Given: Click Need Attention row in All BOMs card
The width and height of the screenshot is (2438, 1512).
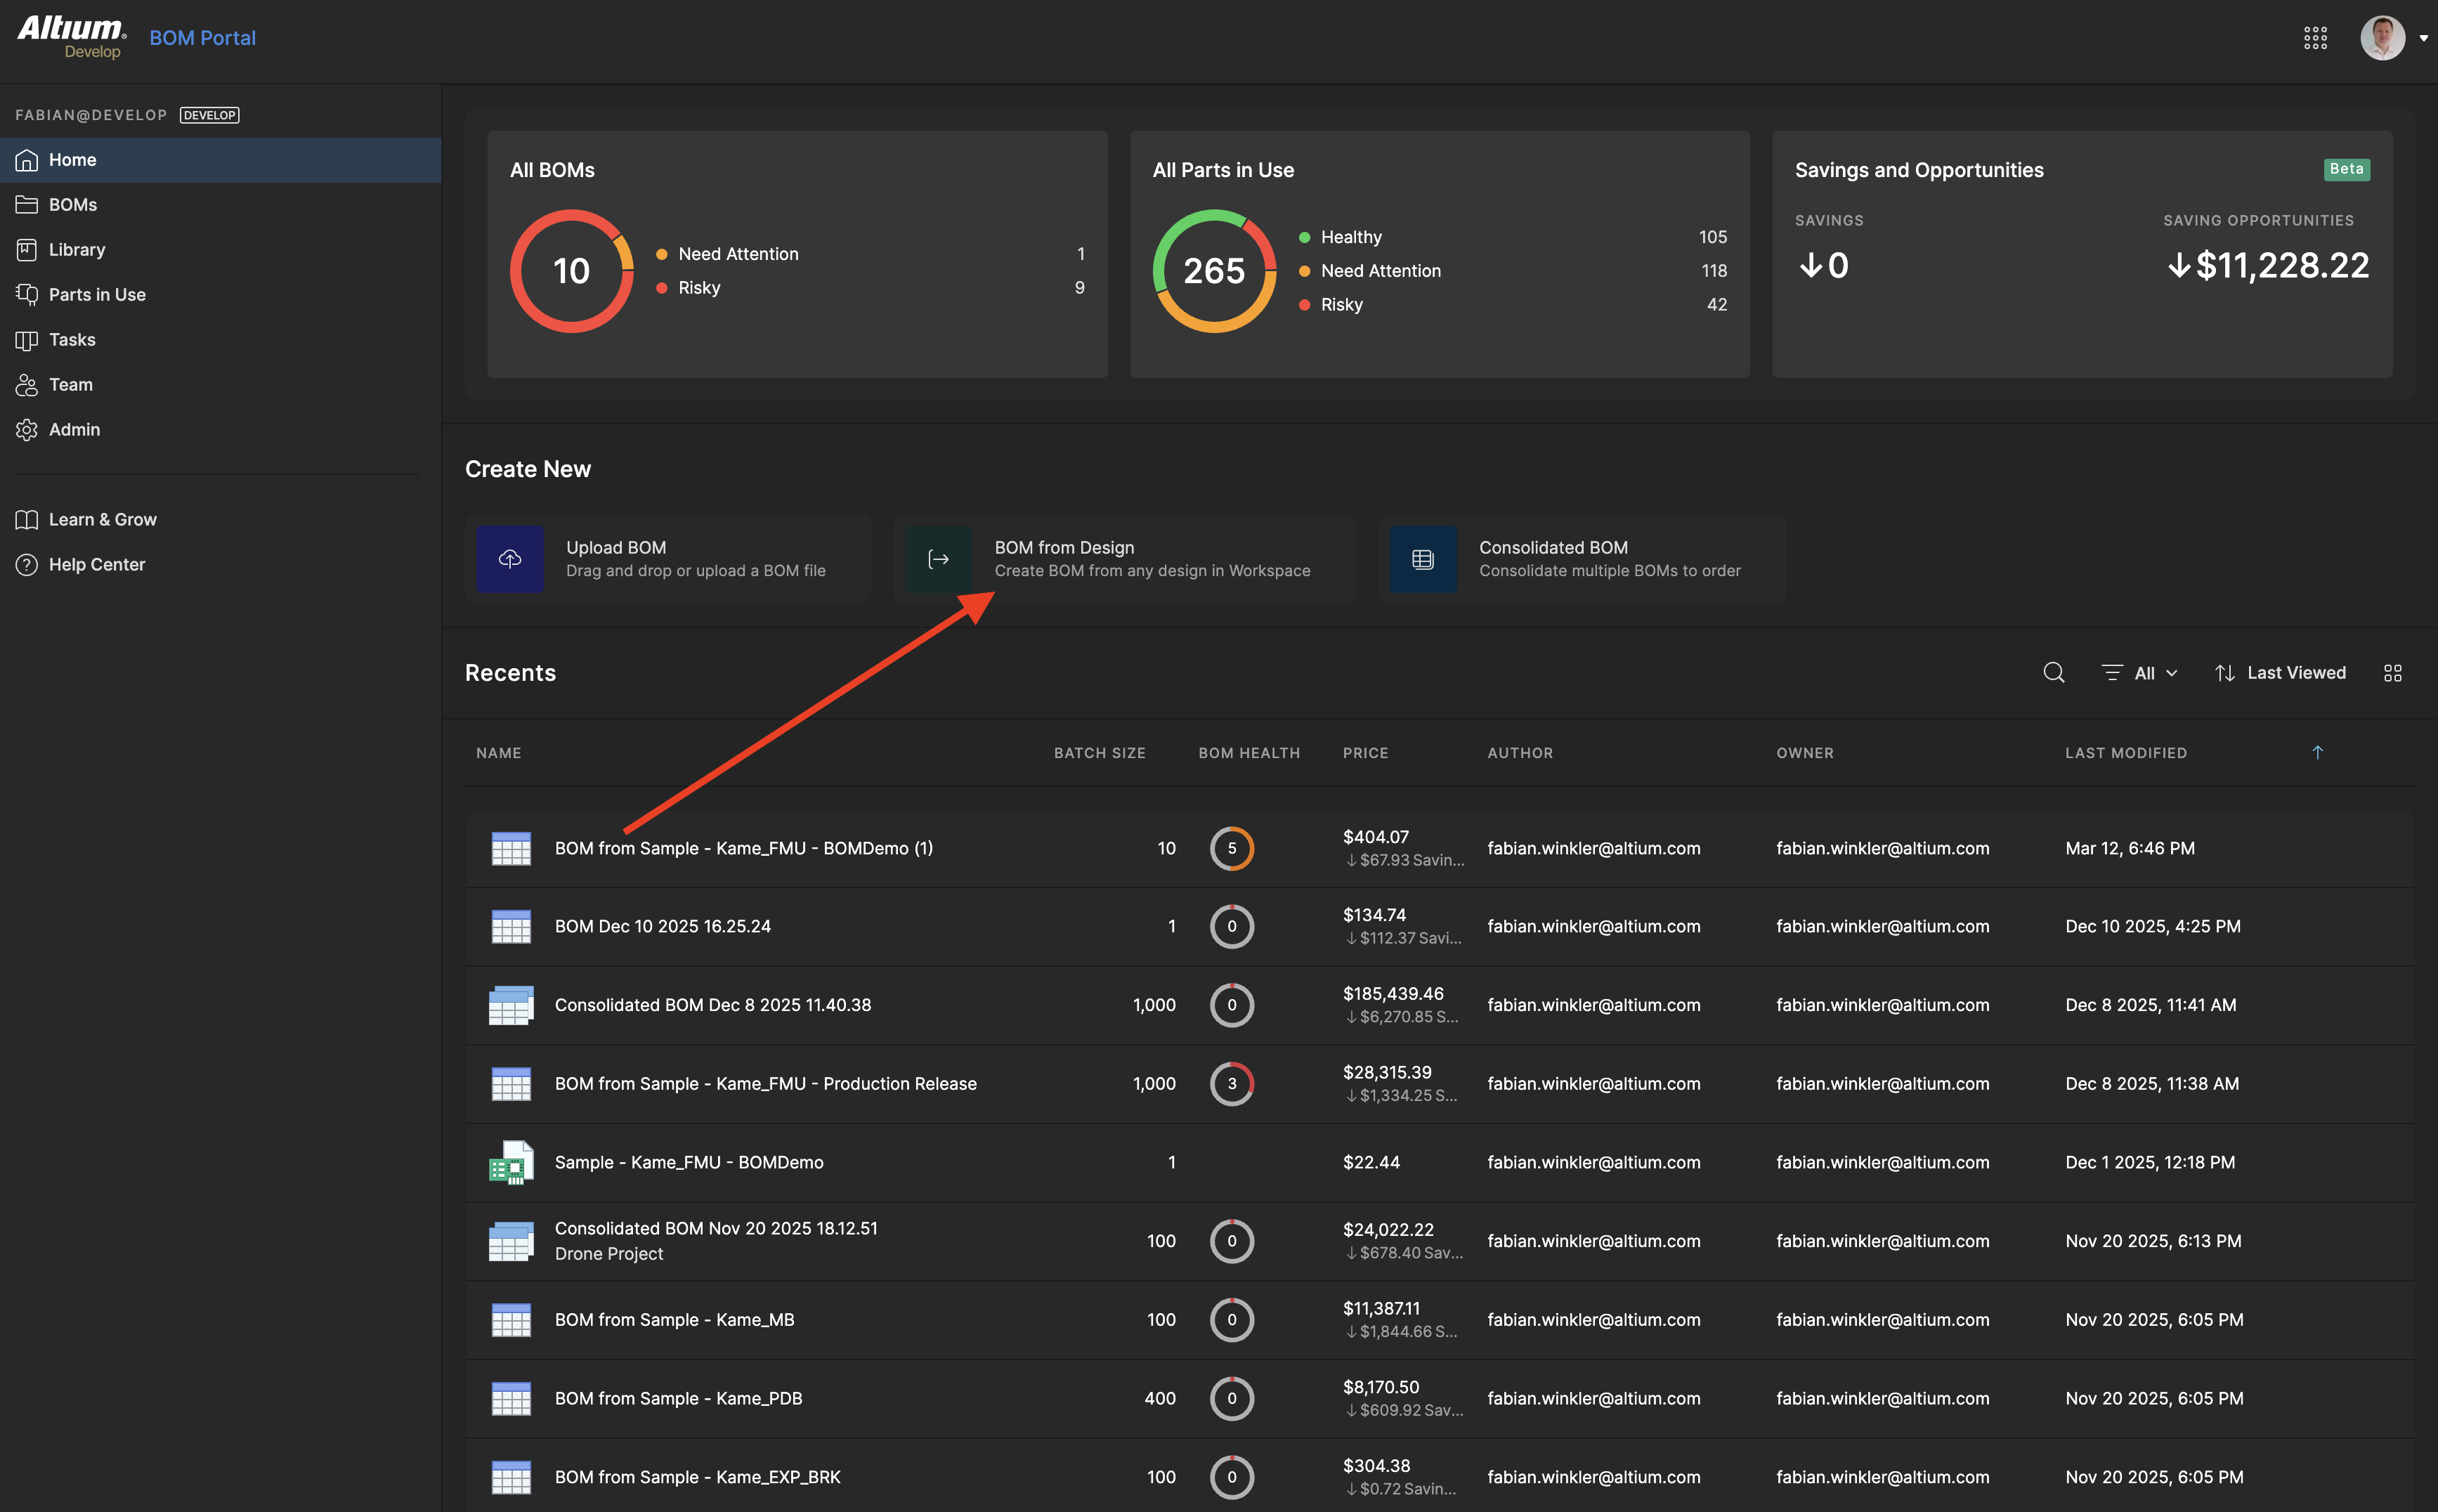Looking at the screenshot, I should (x=870, y=254).
